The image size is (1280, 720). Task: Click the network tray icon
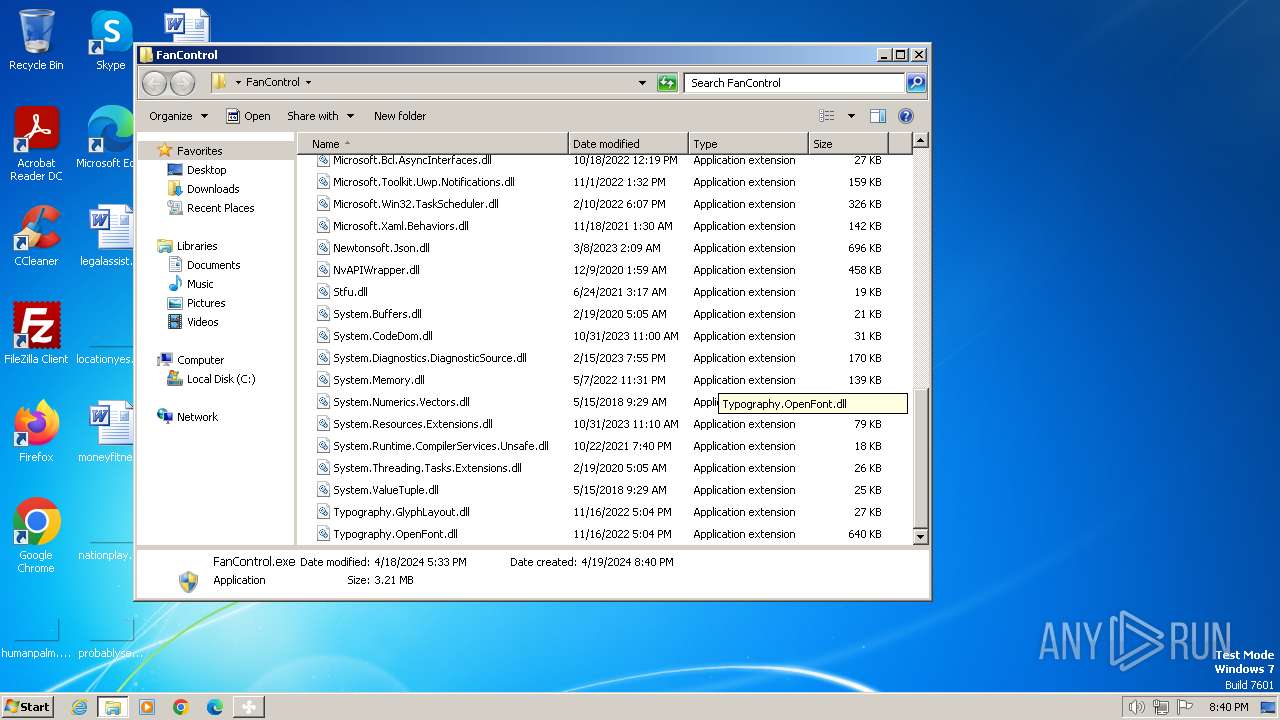pos(1161,707)
